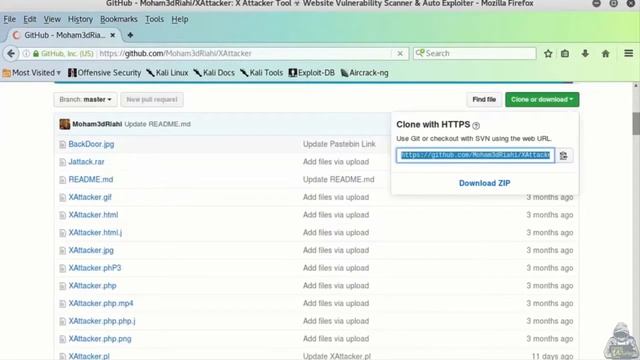Open XAttacker.php file
The width and height of the screenshot is (640, 360).
coord(92,286)
